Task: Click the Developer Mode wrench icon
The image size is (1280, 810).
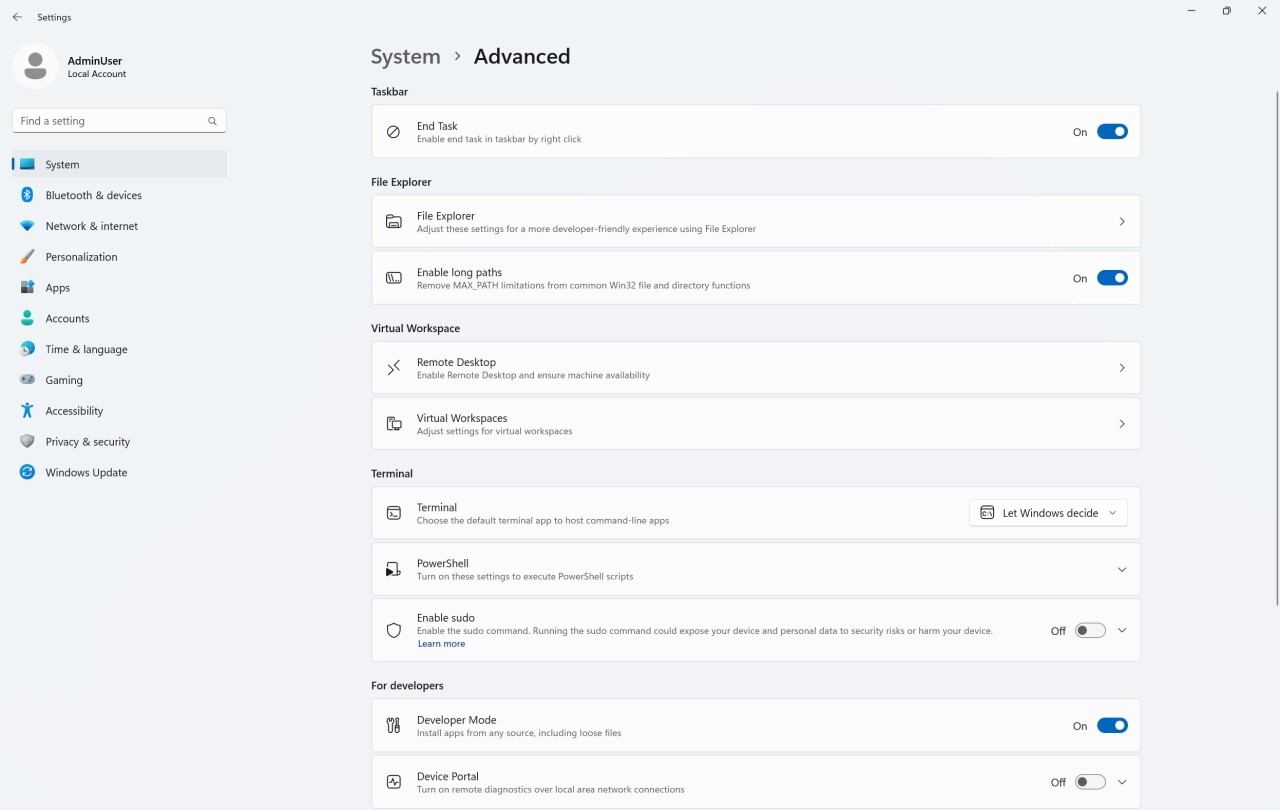Action: coord(393,725)
